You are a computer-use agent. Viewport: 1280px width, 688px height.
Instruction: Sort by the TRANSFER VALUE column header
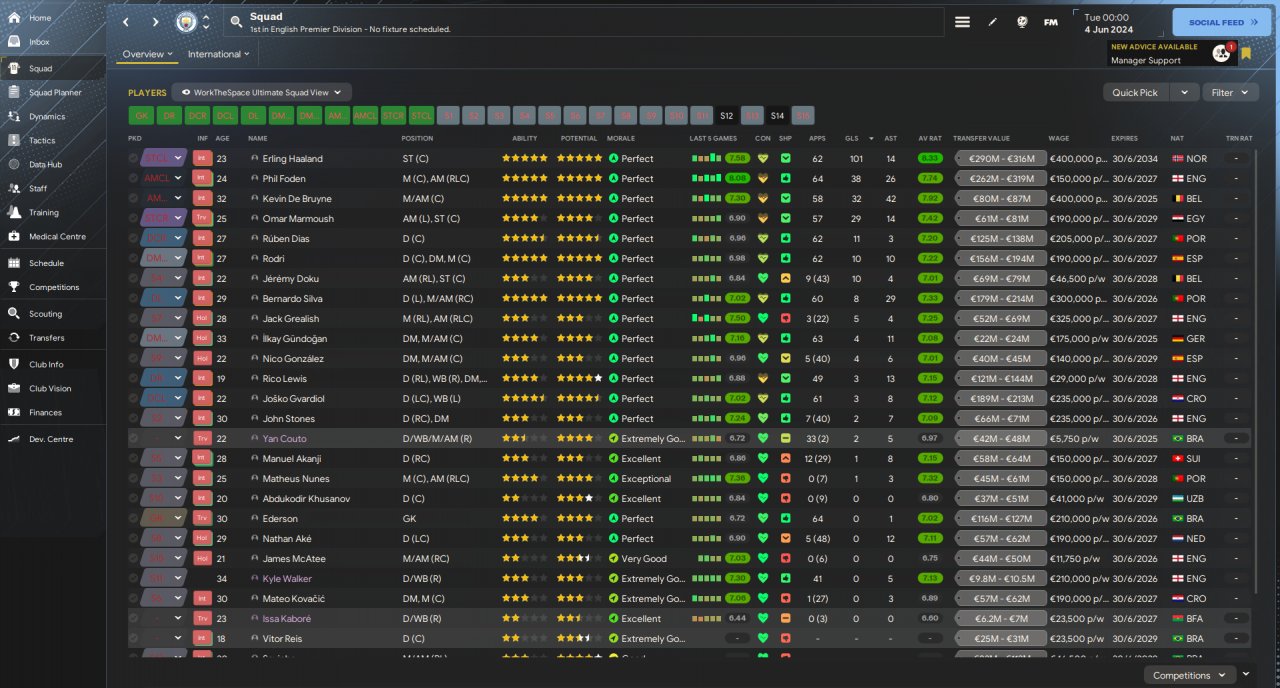(981, 138)
